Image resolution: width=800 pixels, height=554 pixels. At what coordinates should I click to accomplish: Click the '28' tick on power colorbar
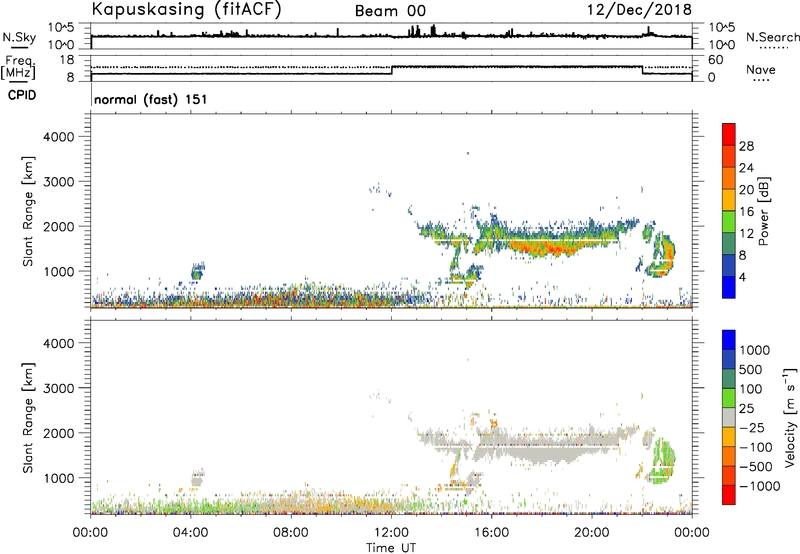click(x=746, y=146)
